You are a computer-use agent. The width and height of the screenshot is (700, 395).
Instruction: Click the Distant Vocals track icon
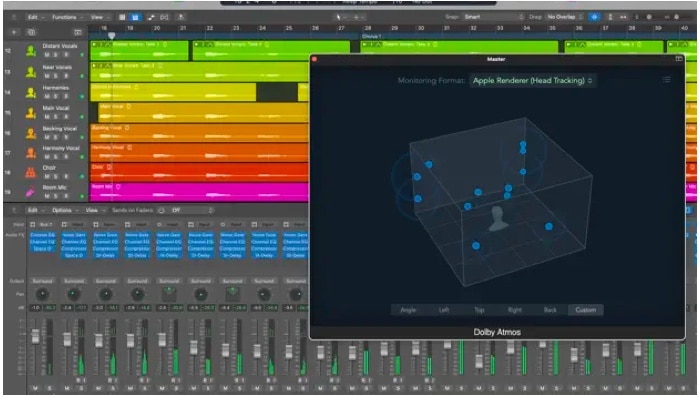(x=30, y=51)
